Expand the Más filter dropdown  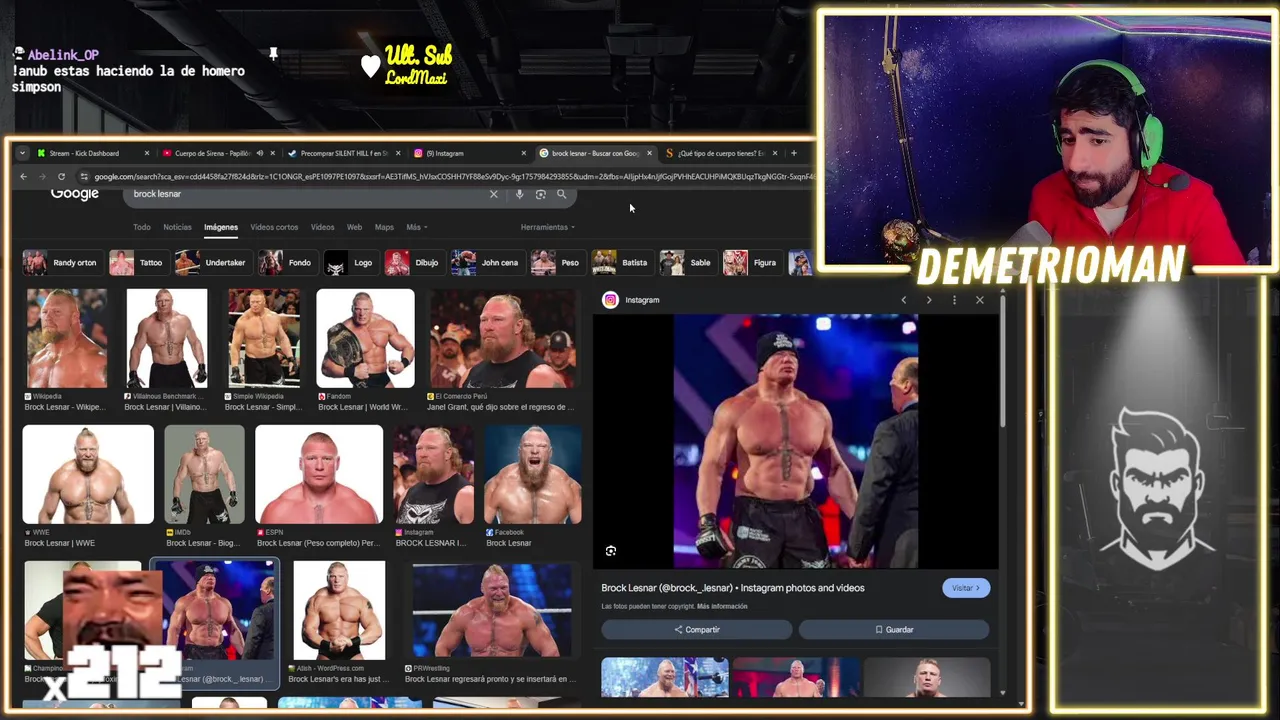tap(416, 227)
